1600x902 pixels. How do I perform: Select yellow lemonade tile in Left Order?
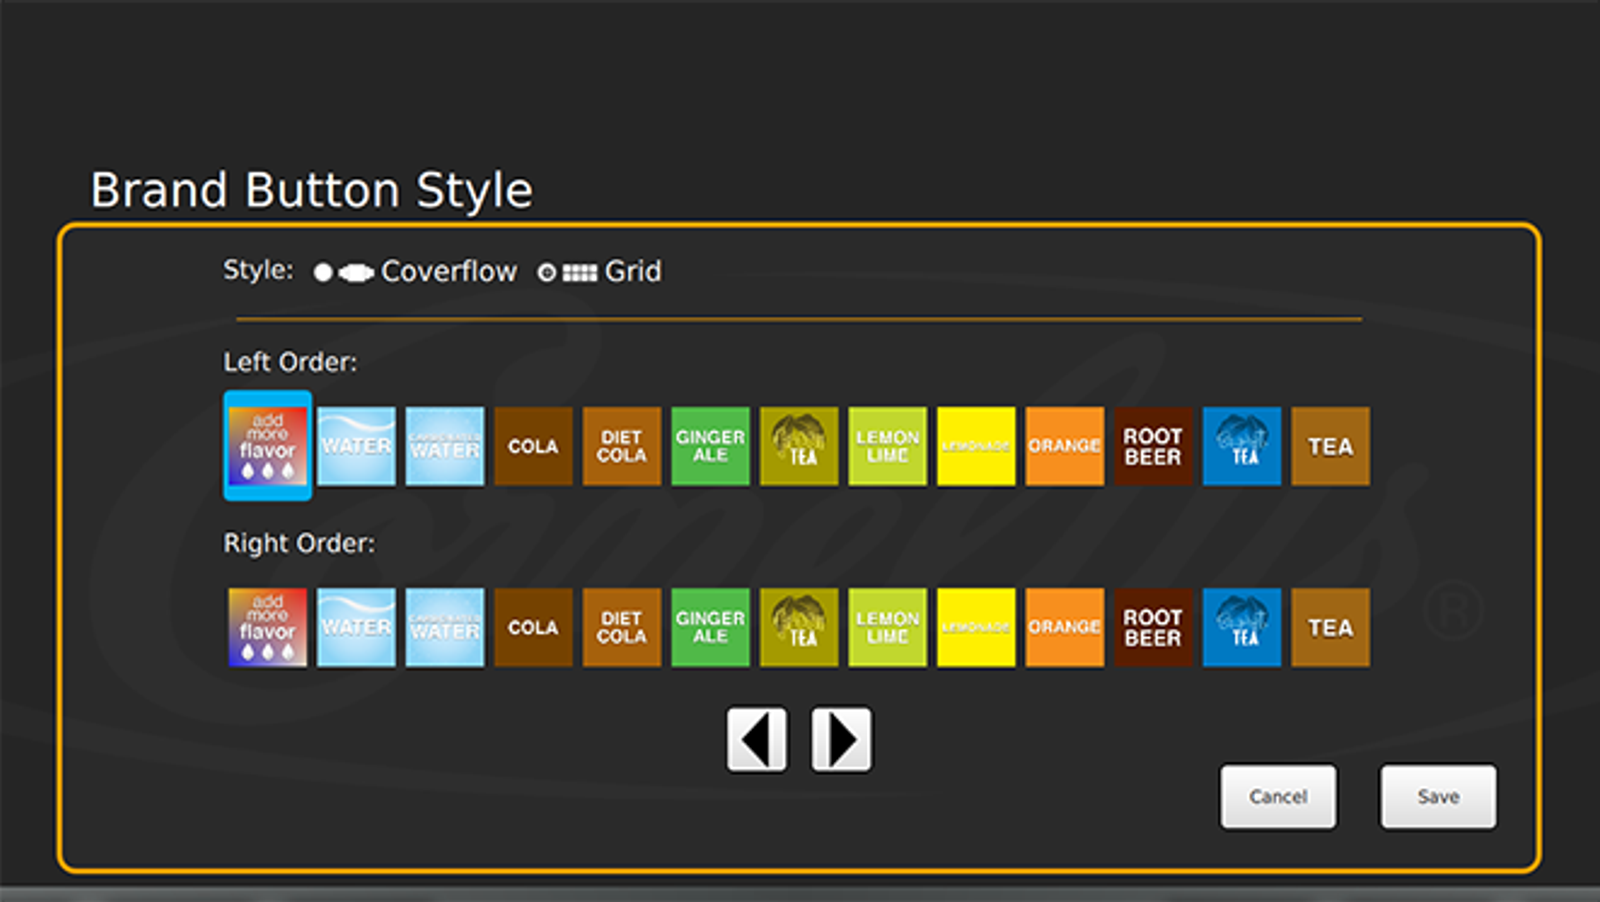[x=976, y=446]
